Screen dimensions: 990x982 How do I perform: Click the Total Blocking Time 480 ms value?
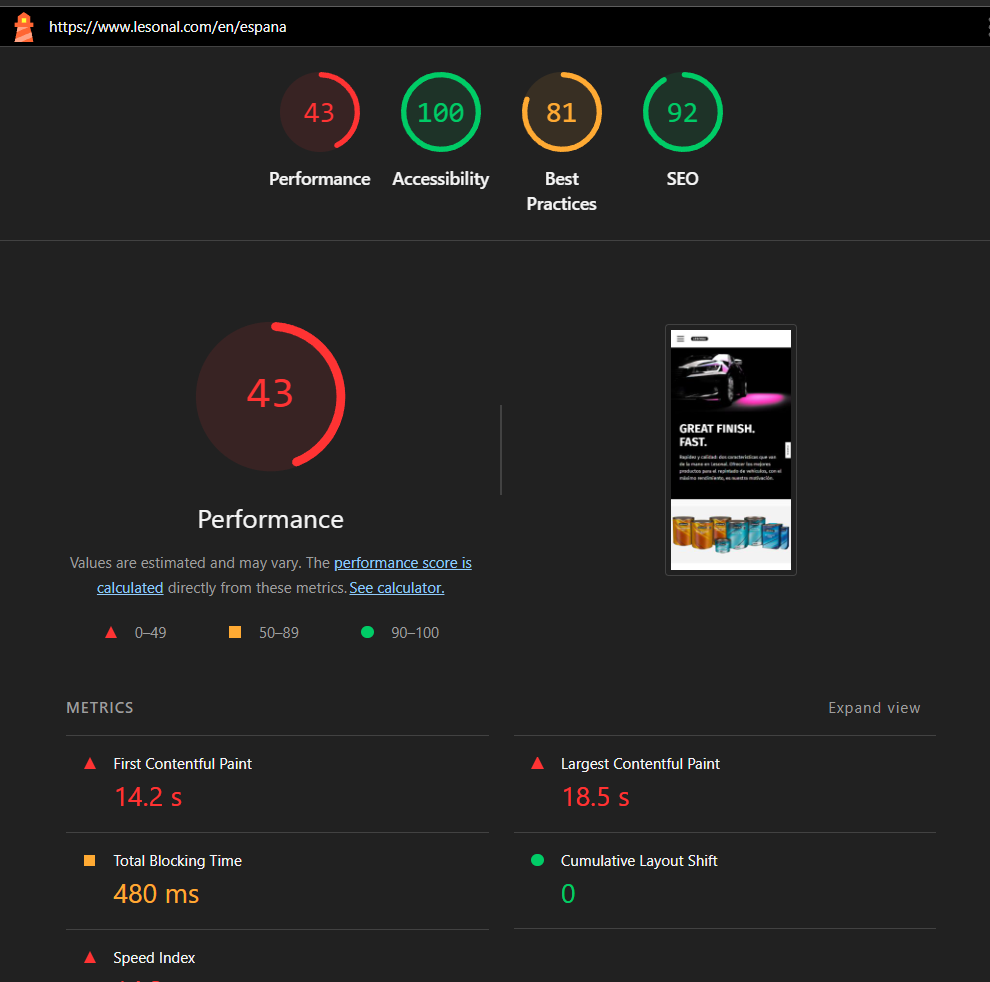[156, 894]
